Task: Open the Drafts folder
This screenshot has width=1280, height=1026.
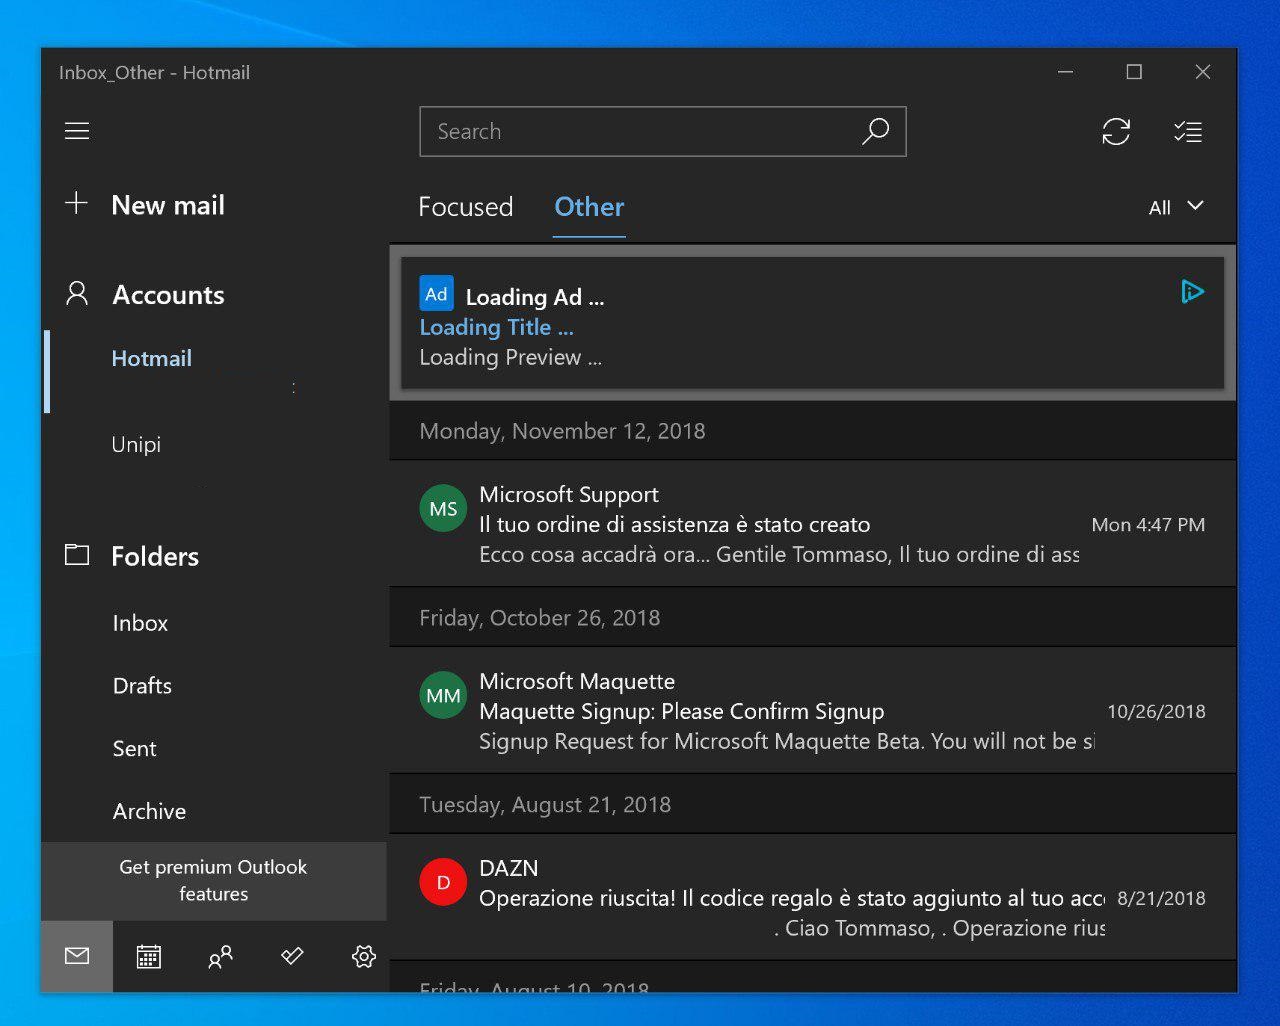Action: coord(142,686)
